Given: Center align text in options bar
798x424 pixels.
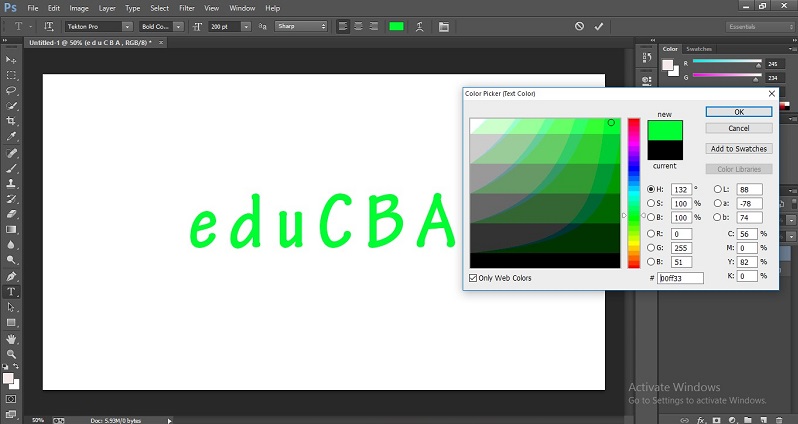Looking at the screenshot, I should [358, 26].
